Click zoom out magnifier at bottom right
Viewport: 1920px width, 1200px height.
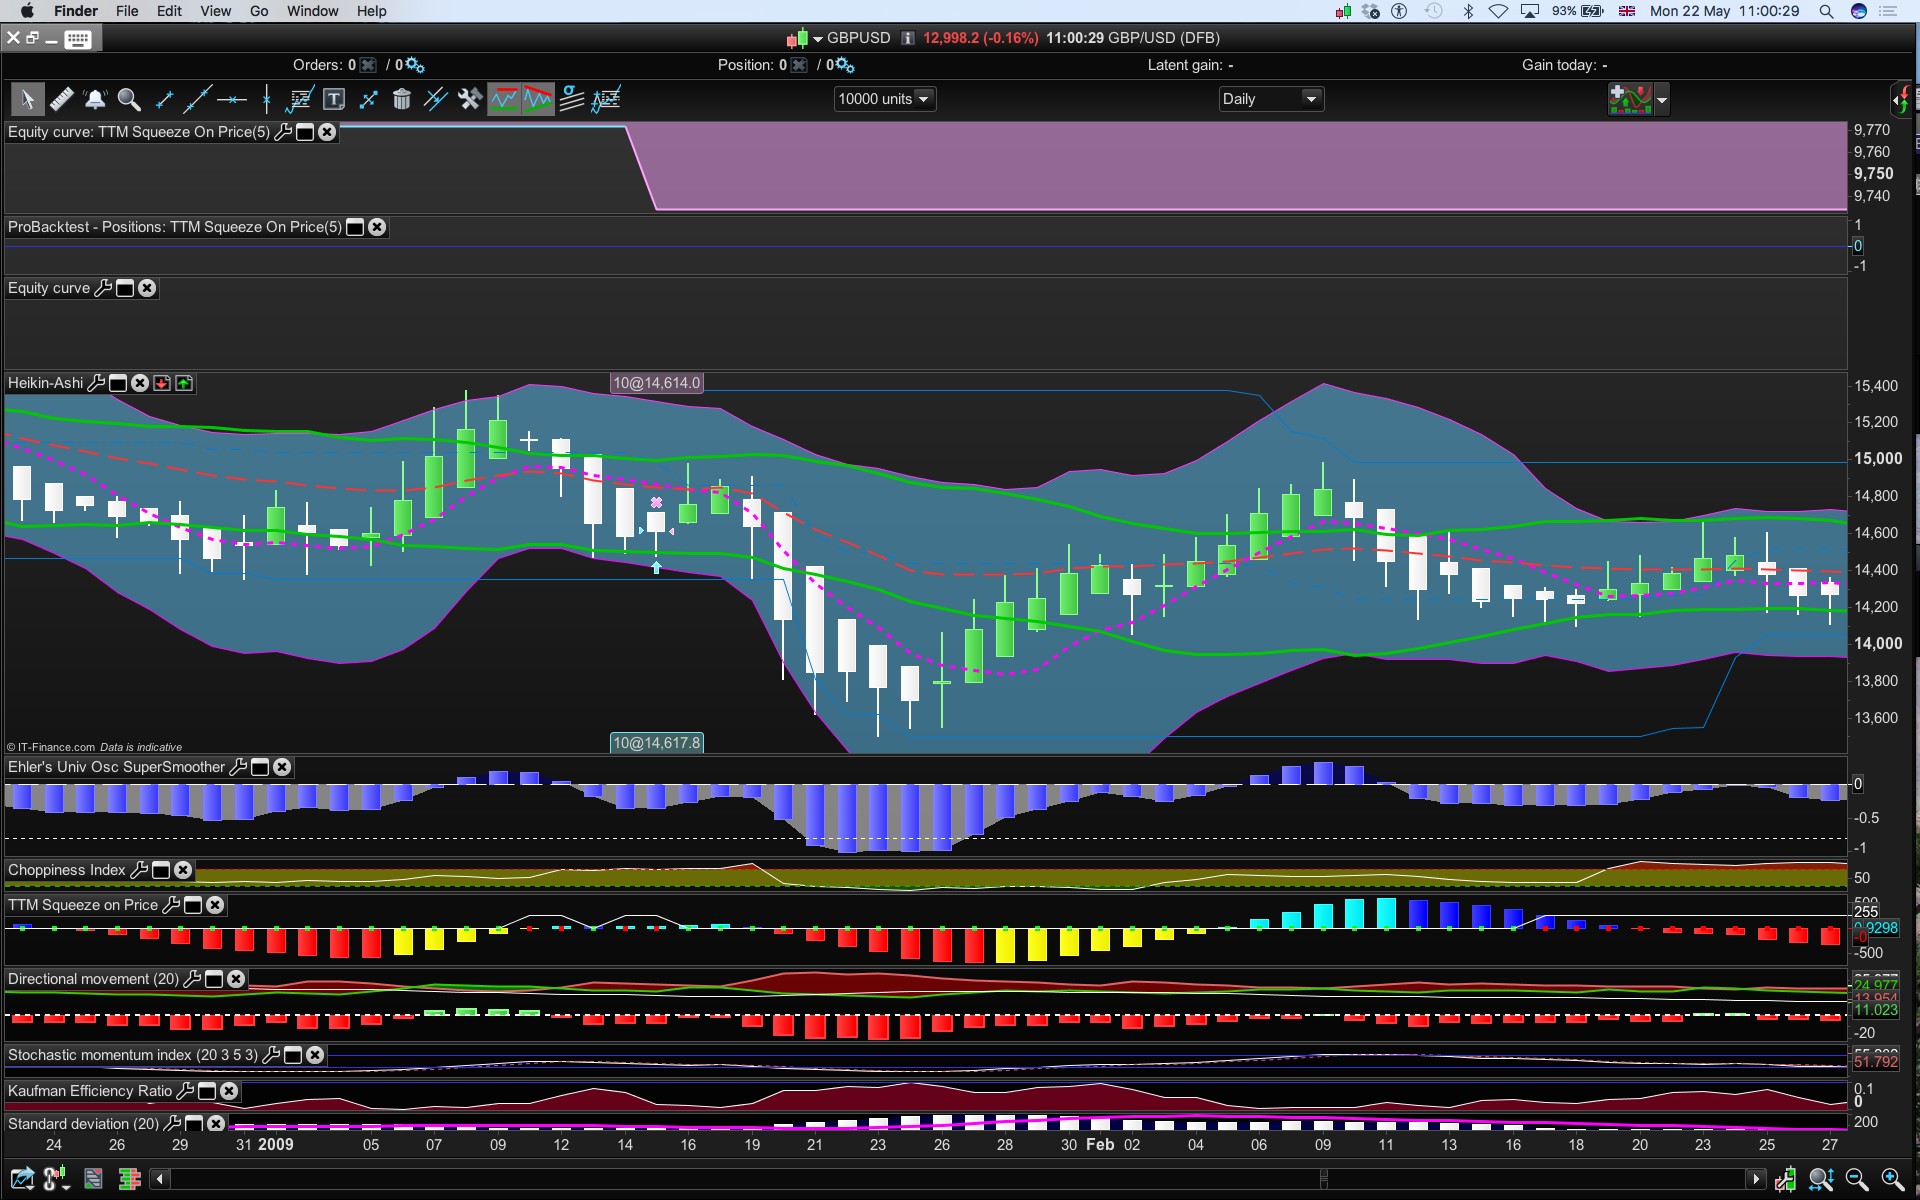coord(1857,1180)
